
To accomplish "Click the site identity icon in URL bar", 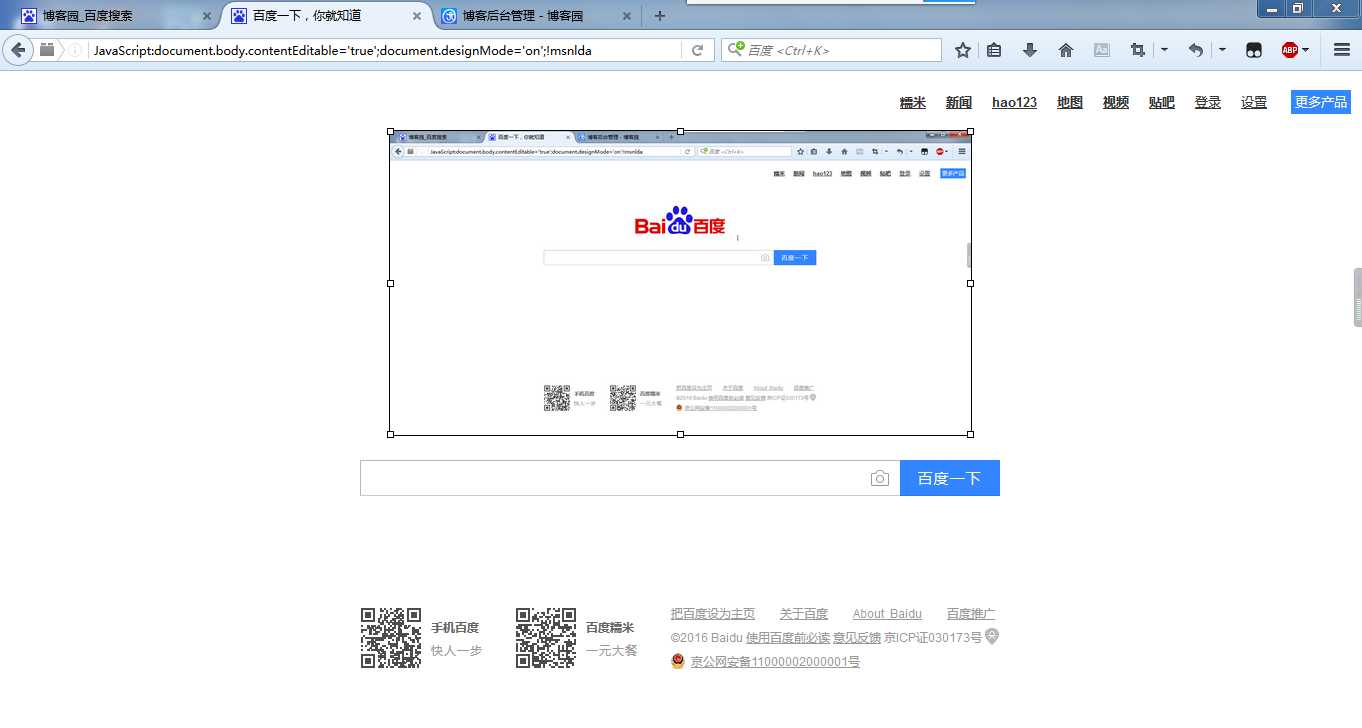I will click(47, 50).
